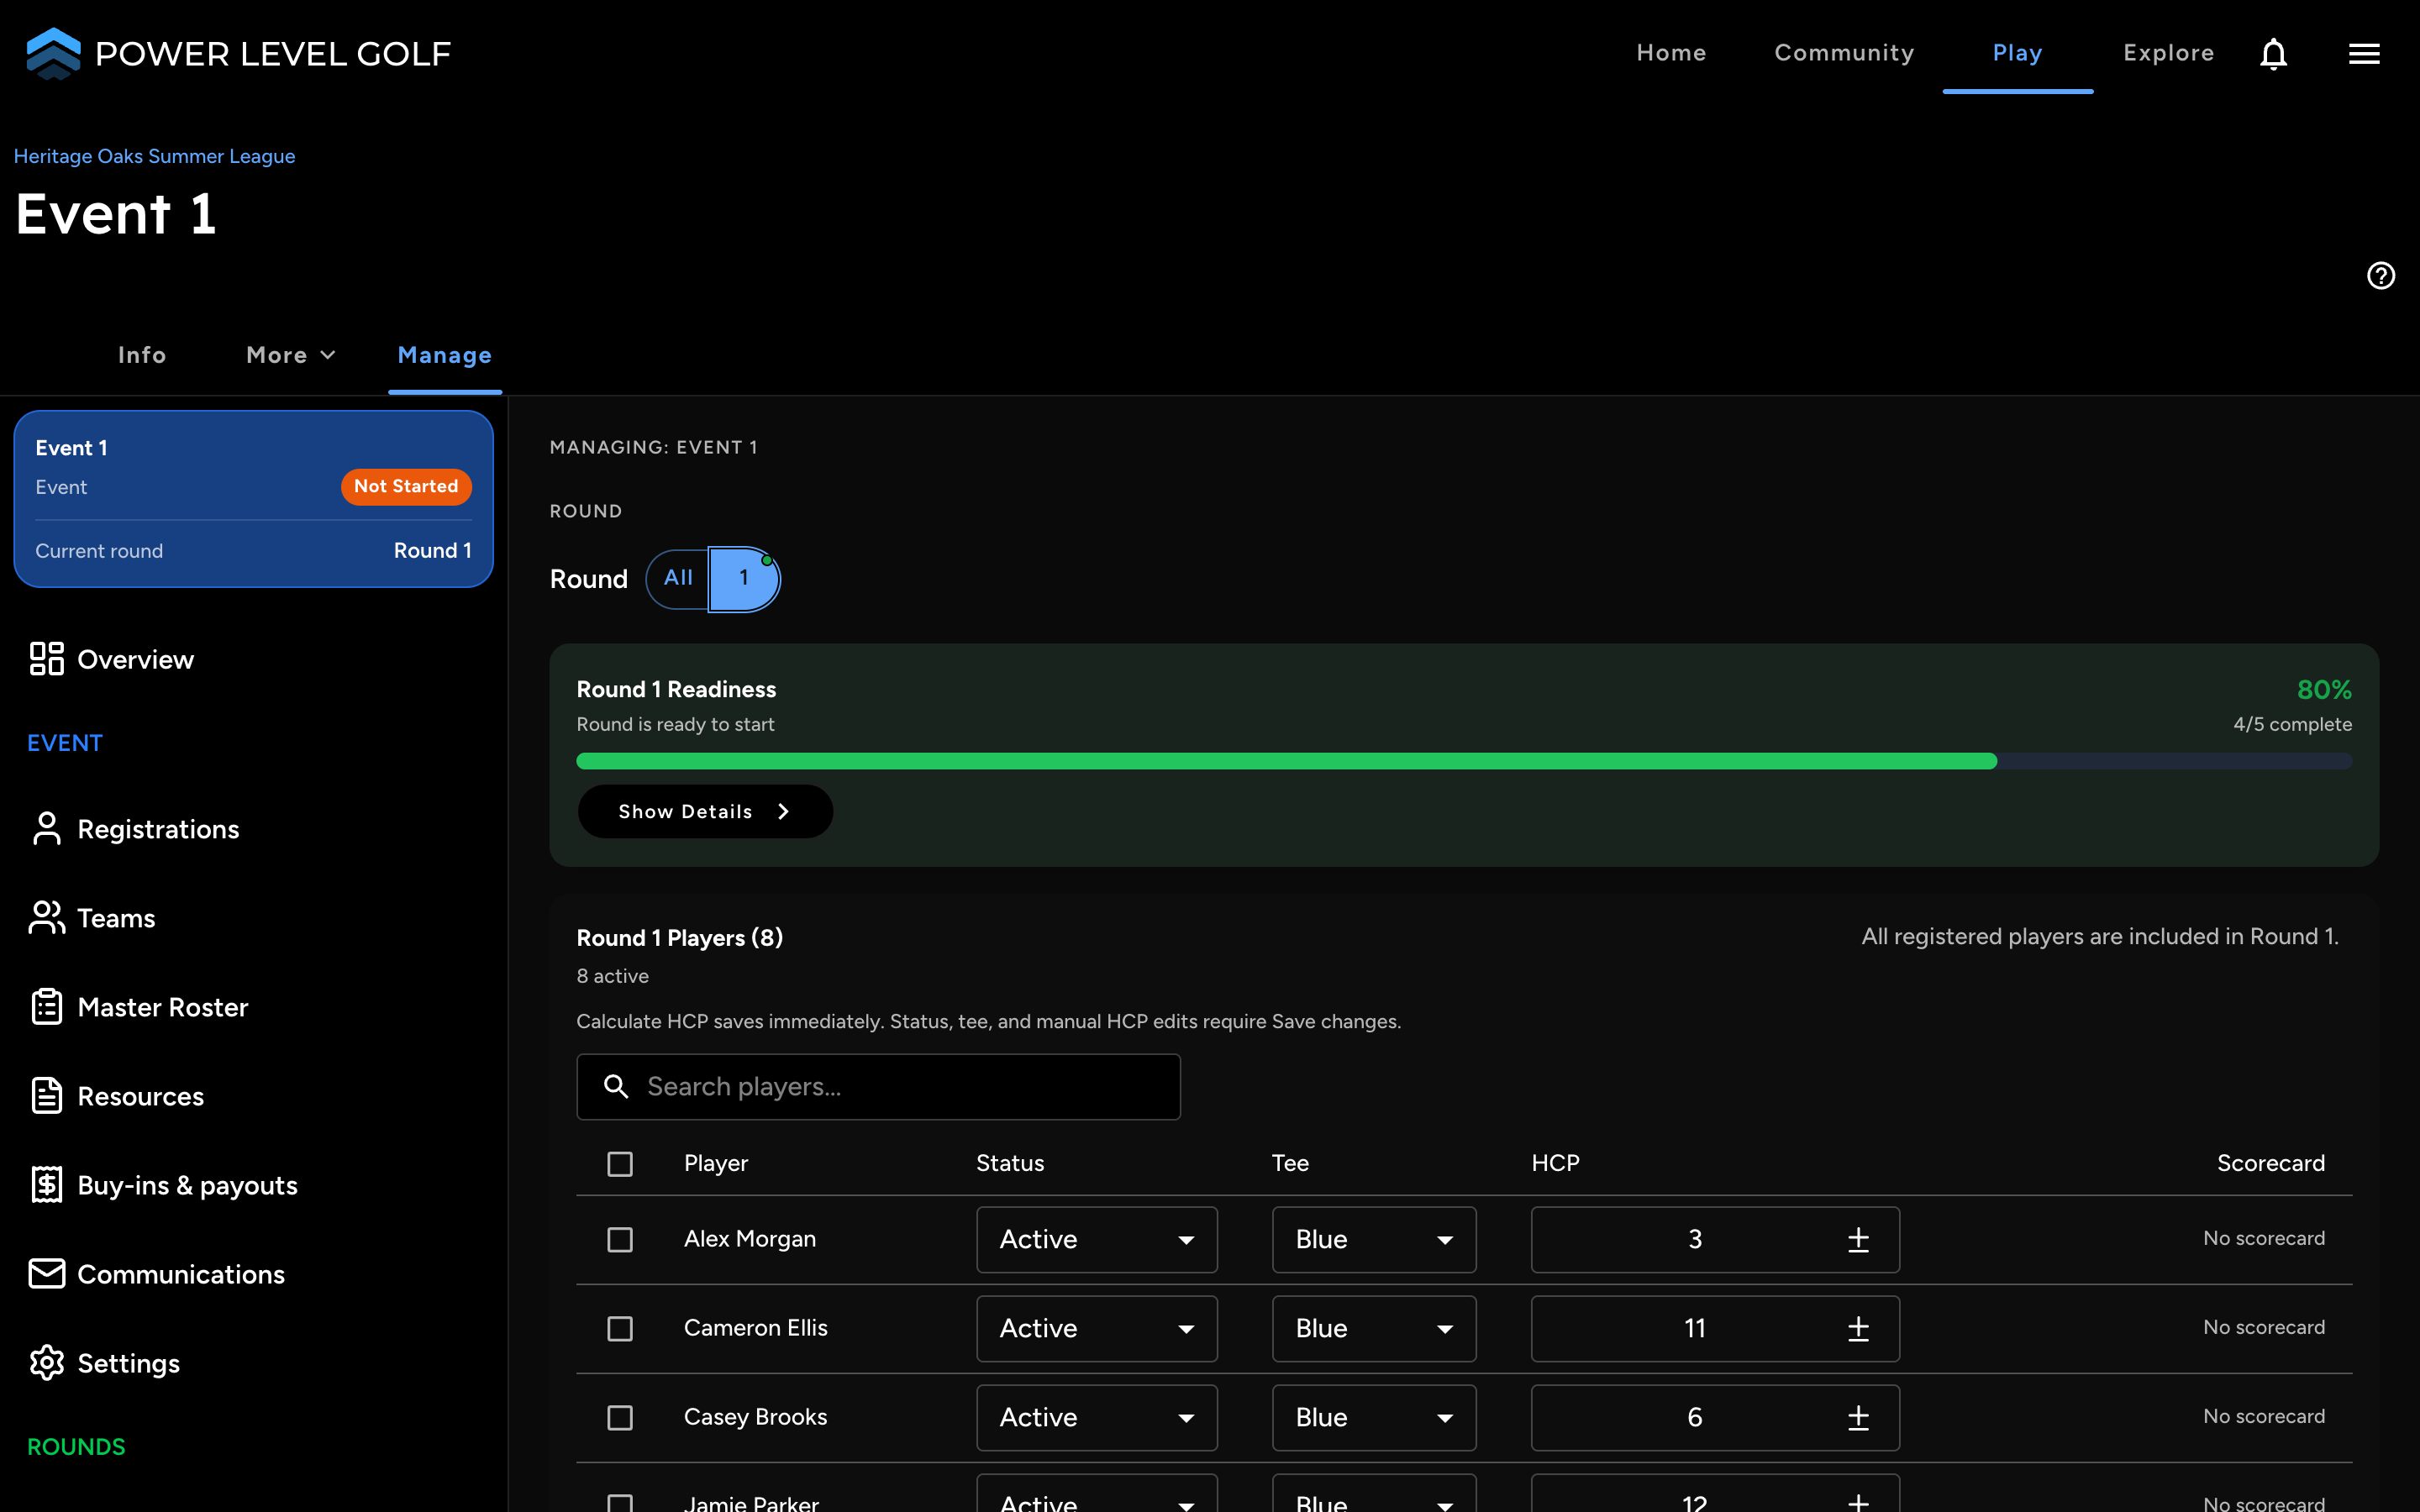Open Resources in the sidebar

click(117, 1096)
